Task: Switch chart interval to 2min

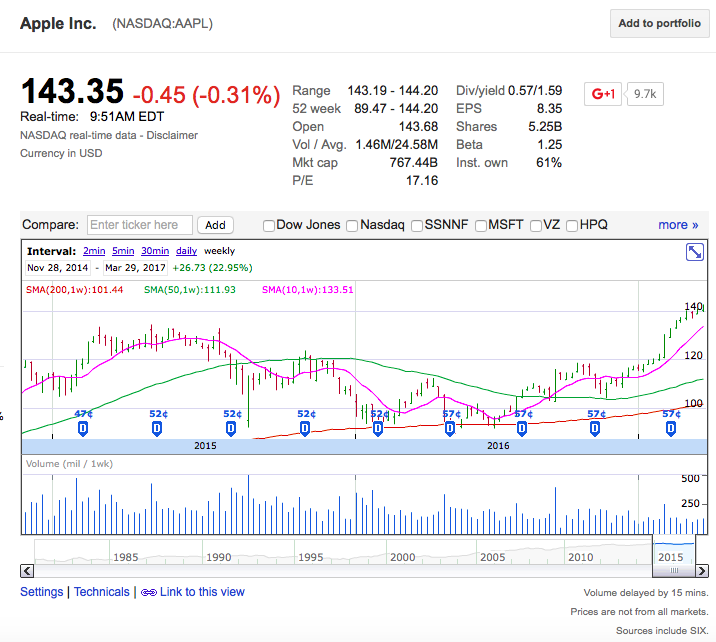Action: (x=94, y=251)
